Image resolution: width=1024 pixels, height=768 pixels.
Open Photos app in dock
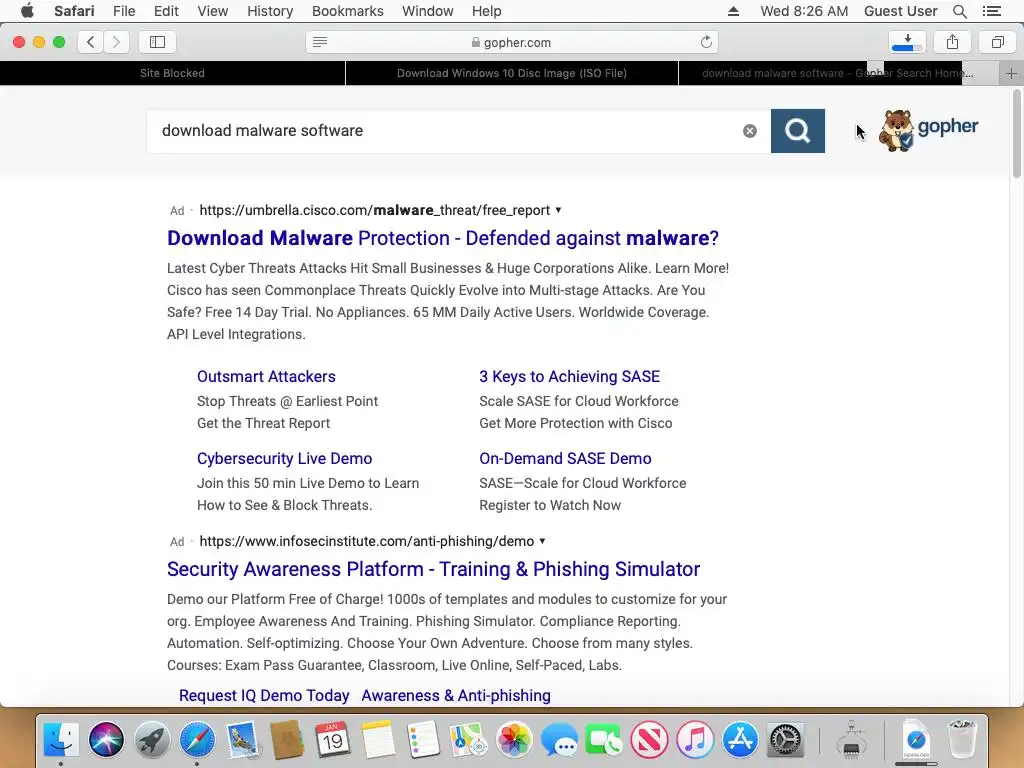(514, 740)
